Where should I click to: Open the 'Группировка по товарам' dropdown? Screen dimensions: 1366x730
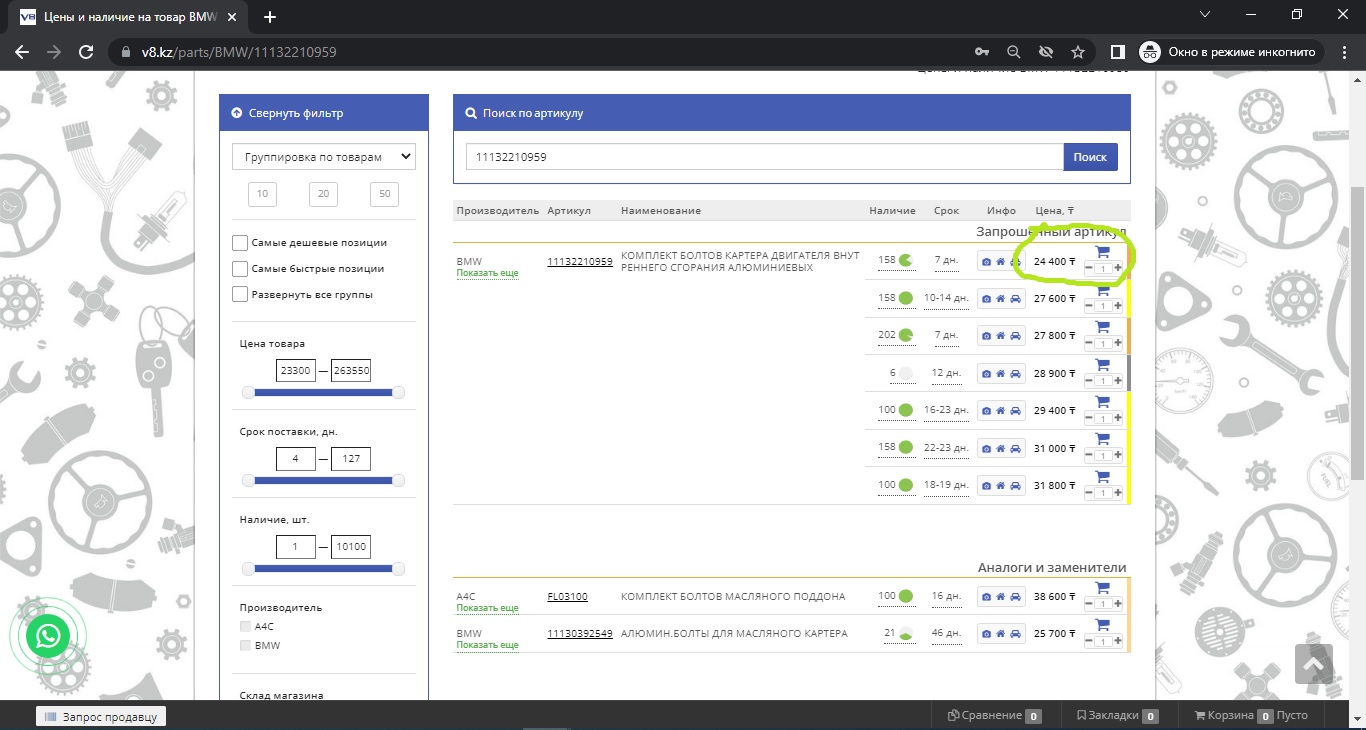point(323,157)
